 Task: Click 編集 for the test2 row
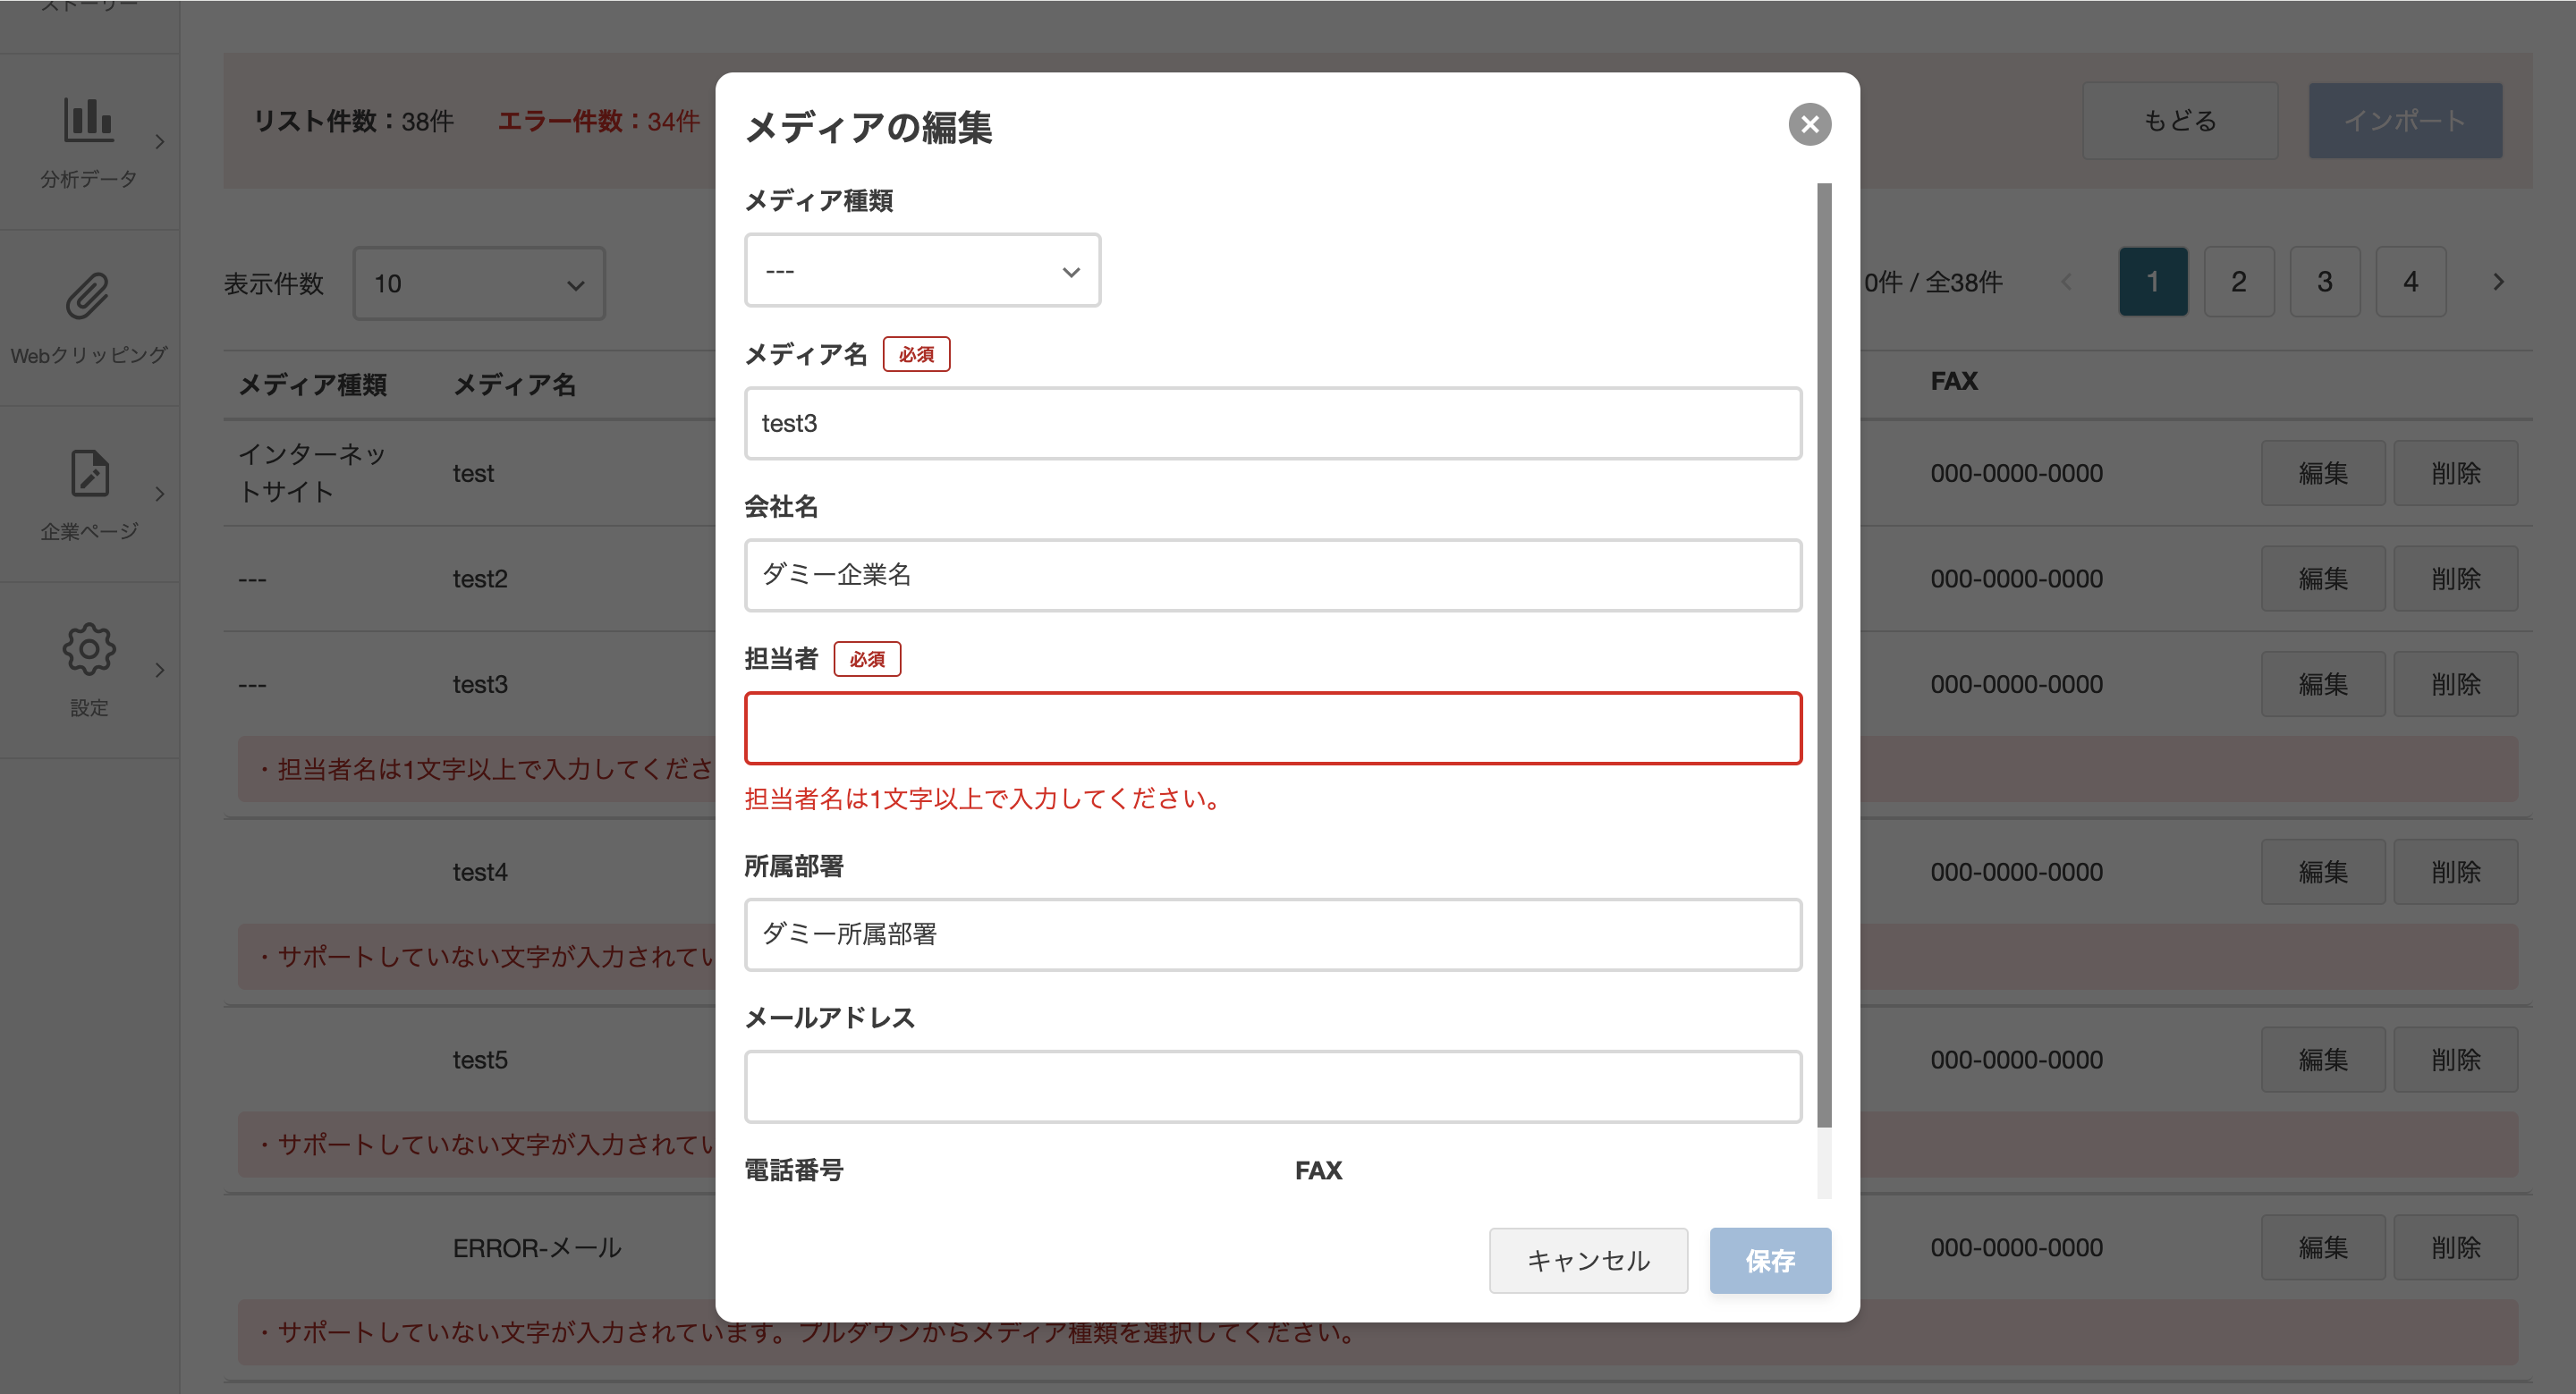coord(2323,579)
